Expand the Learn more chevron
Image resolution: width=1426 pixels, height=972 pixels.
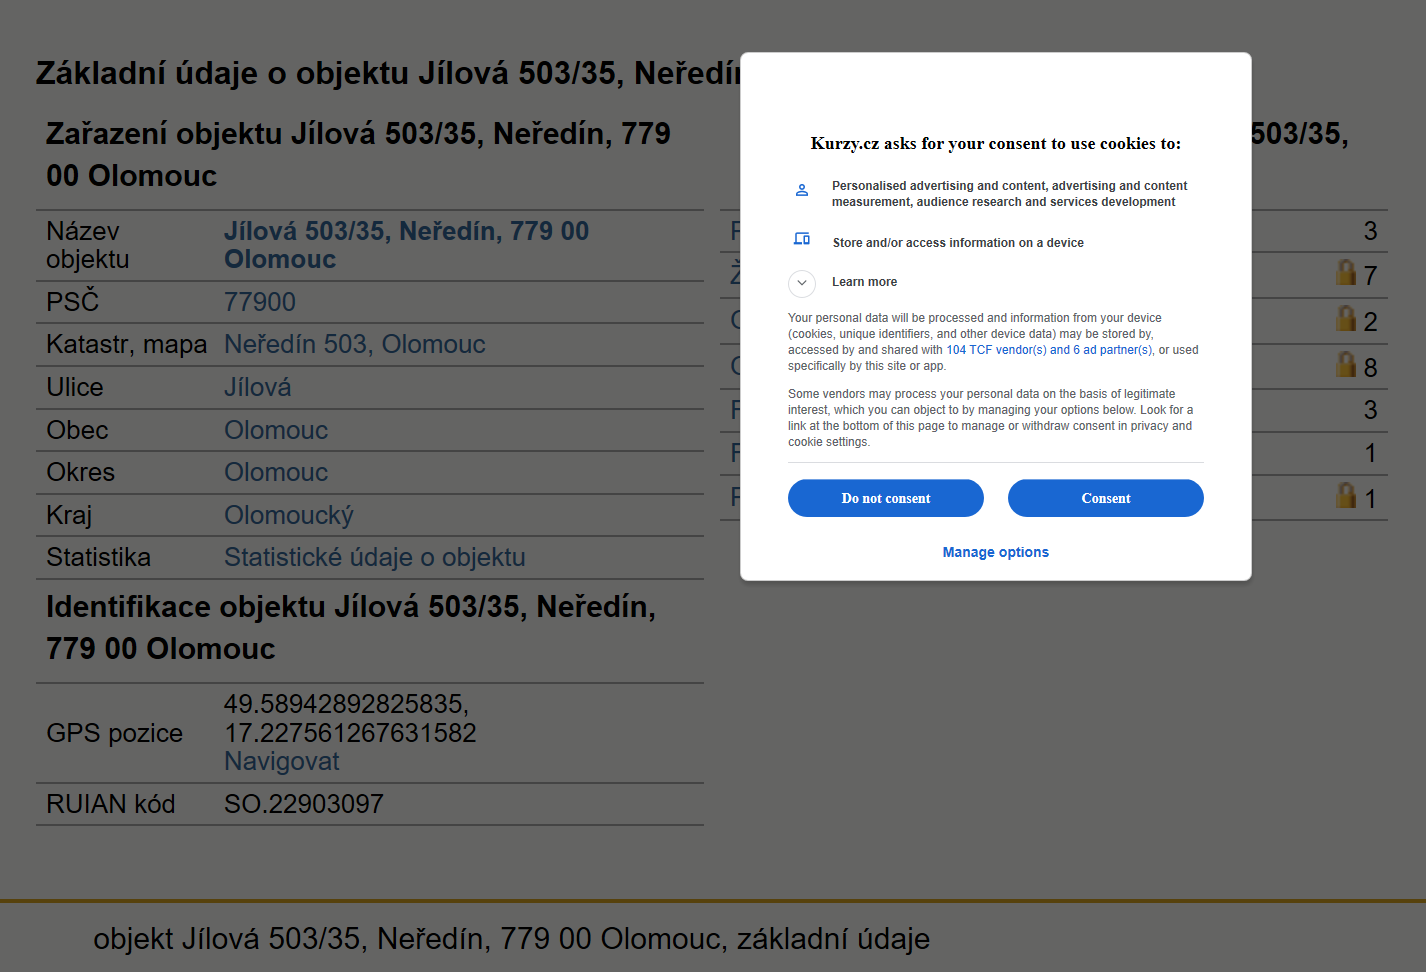coord(802,283)
